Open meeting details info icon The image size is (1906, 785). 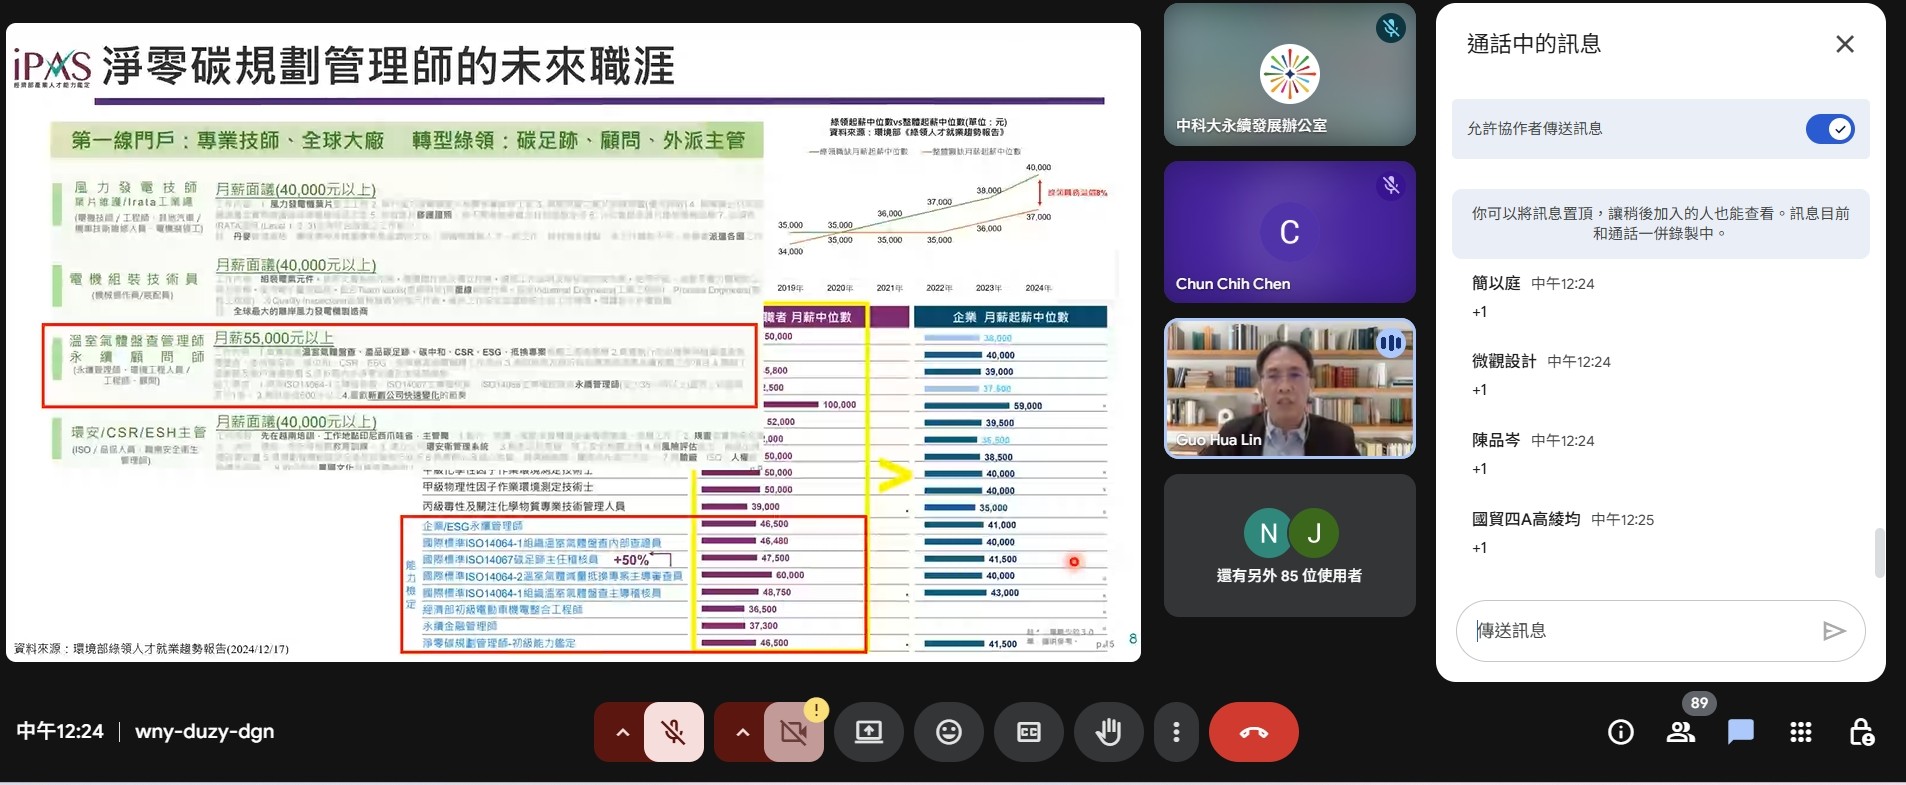(x=1620, y=732)
